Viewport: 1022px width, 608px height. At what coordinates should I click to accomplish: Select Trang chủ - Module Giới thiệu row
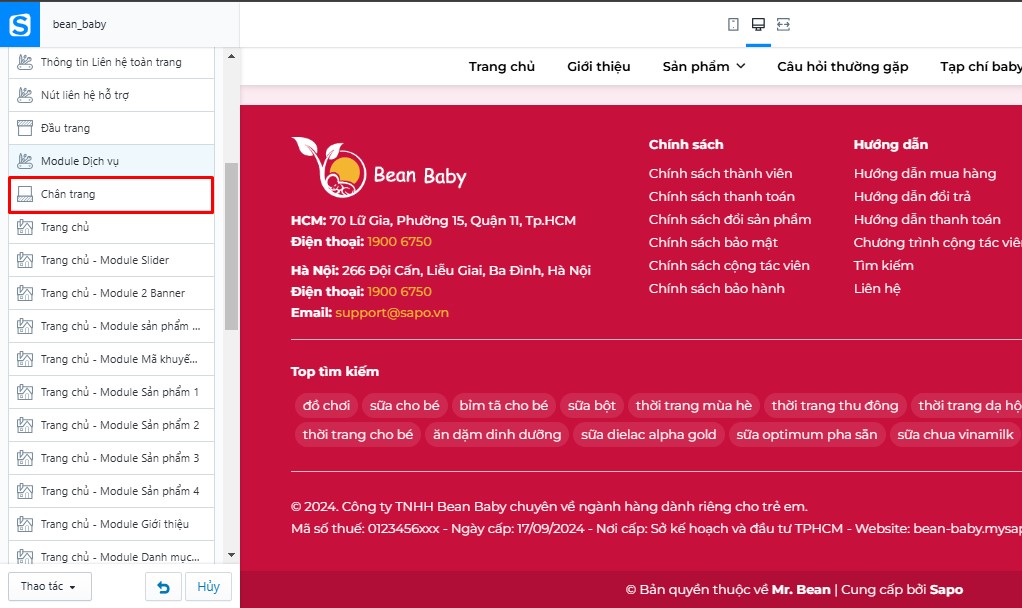(x=111, y=524)
